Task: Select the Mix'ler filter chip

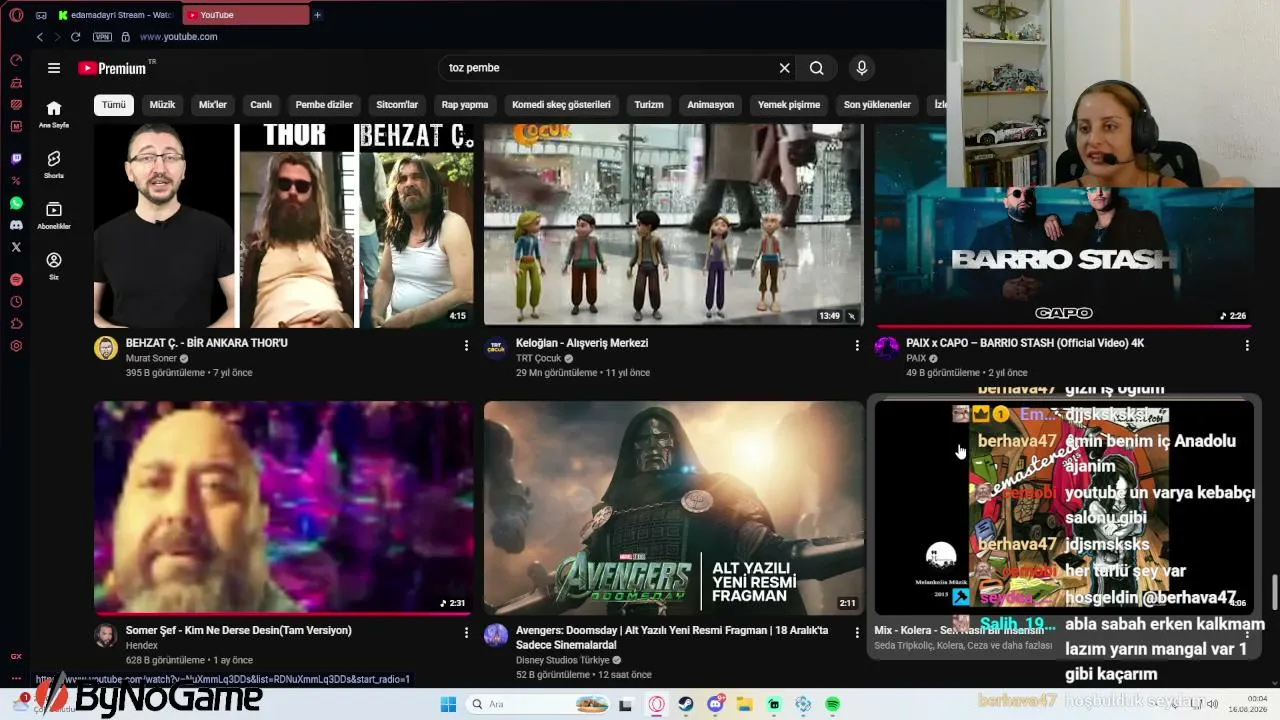Action: coord(213,105)
